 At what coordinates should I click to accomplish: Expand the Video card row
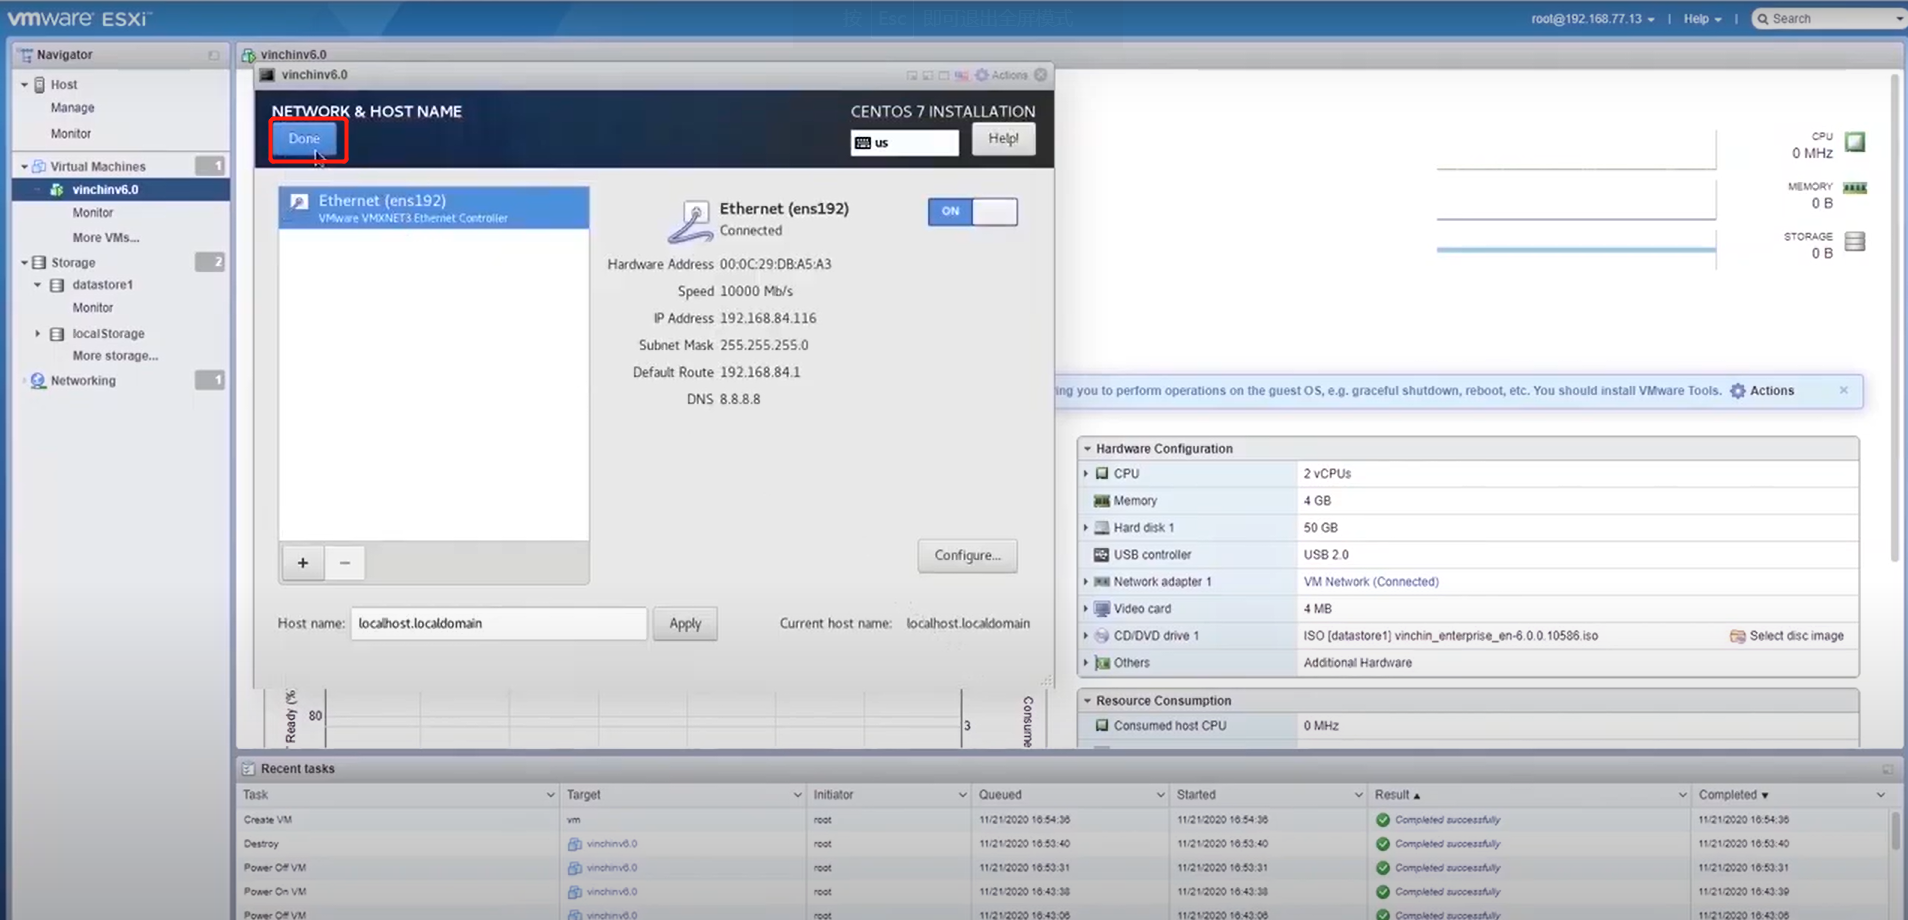click(1086, 609)
